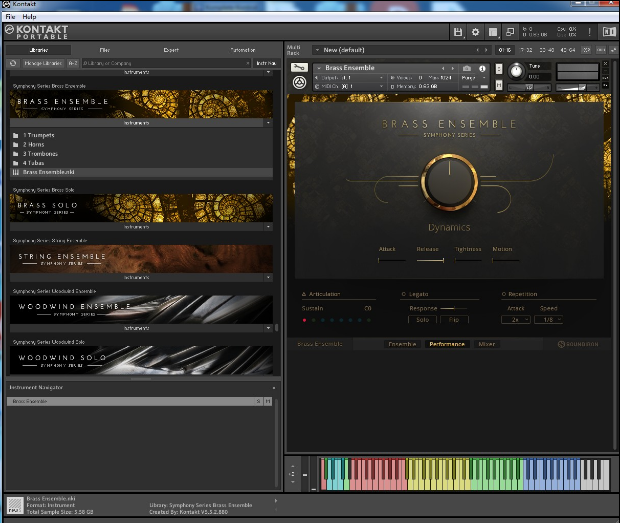Screen dimensions: 620x523
Task: Select previous instrument arrow beside Brass Ensemble
Action: [x=443, y=68]
